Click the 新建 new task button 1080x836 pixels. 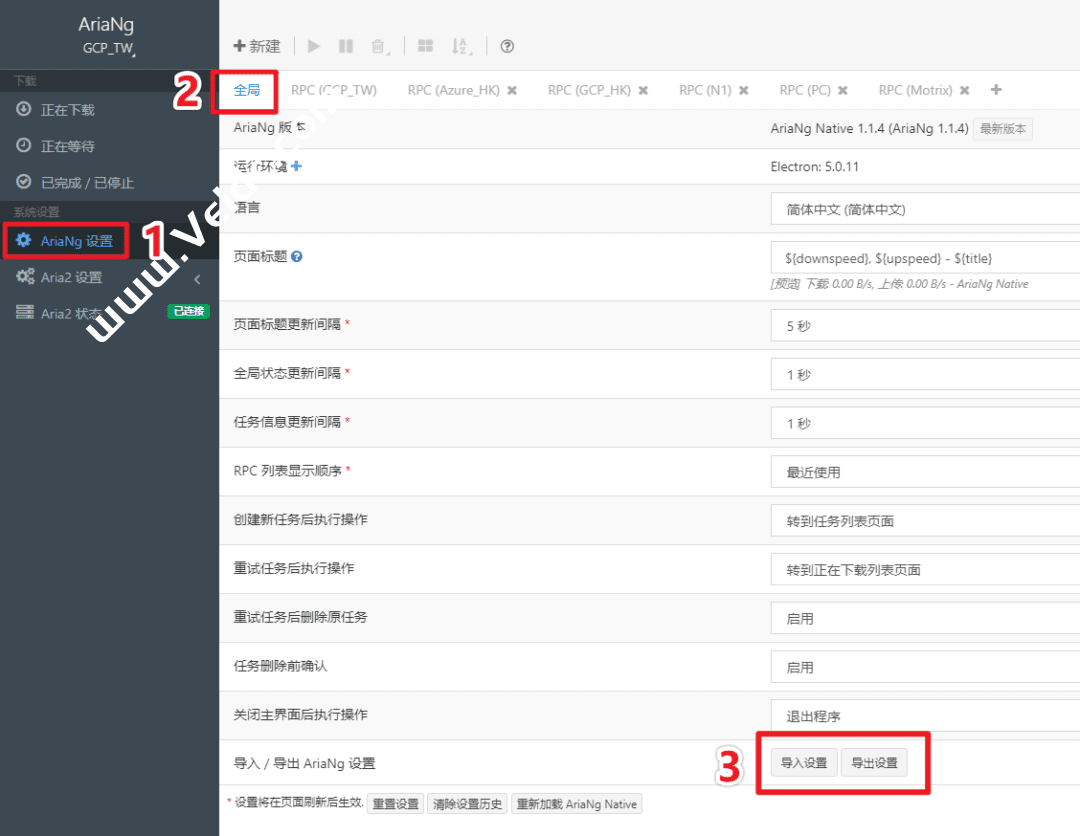click(x=257, y=46)
